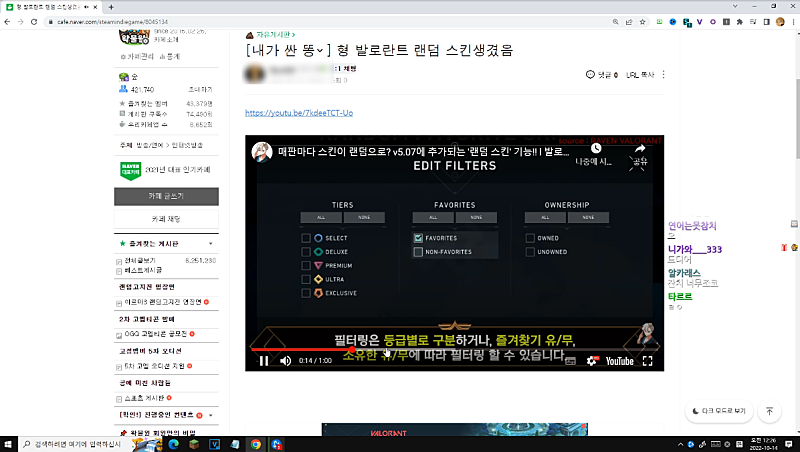This screenshot has width=800, height=452.
Task: Open the 전체글보기 board
Action: click(x=140, y=261)
